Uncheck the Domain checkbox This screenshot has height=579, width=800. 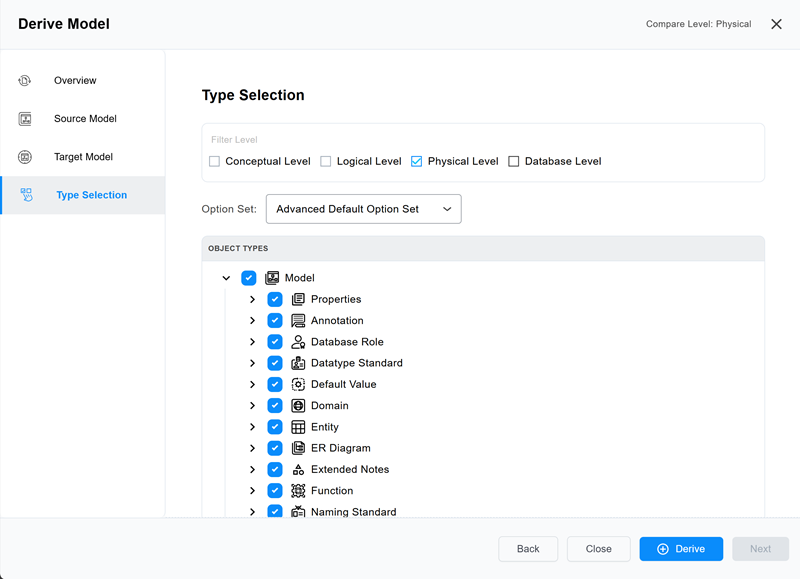click(x=274, y=406)
